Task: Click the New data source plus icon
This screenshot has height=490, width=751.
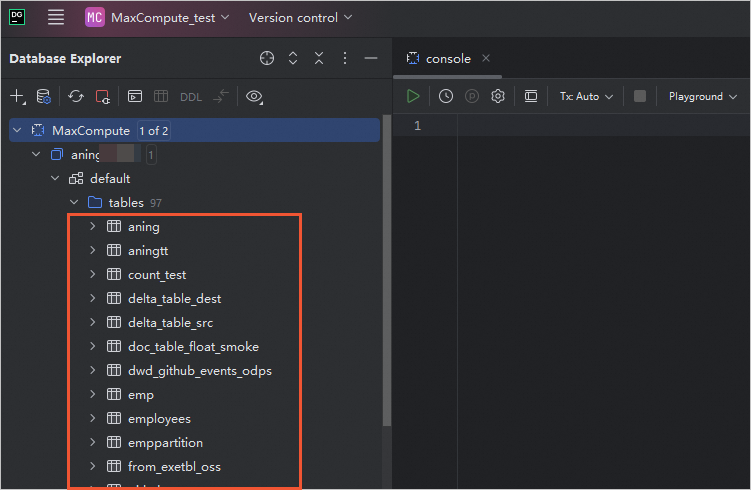Action: point(17,96)
